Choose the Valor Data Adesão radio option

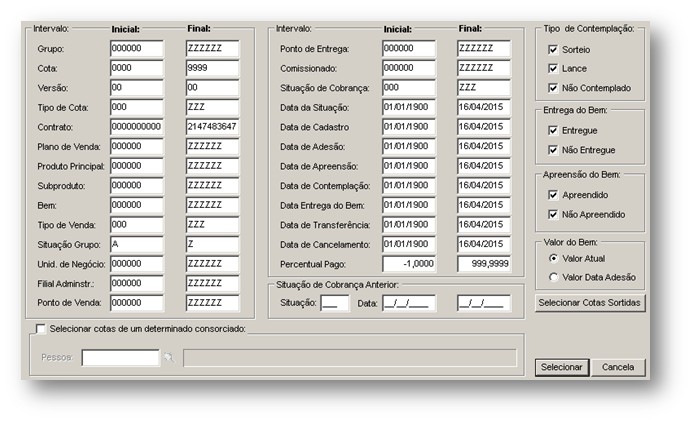pyautogui.click(x=553, y=277)
